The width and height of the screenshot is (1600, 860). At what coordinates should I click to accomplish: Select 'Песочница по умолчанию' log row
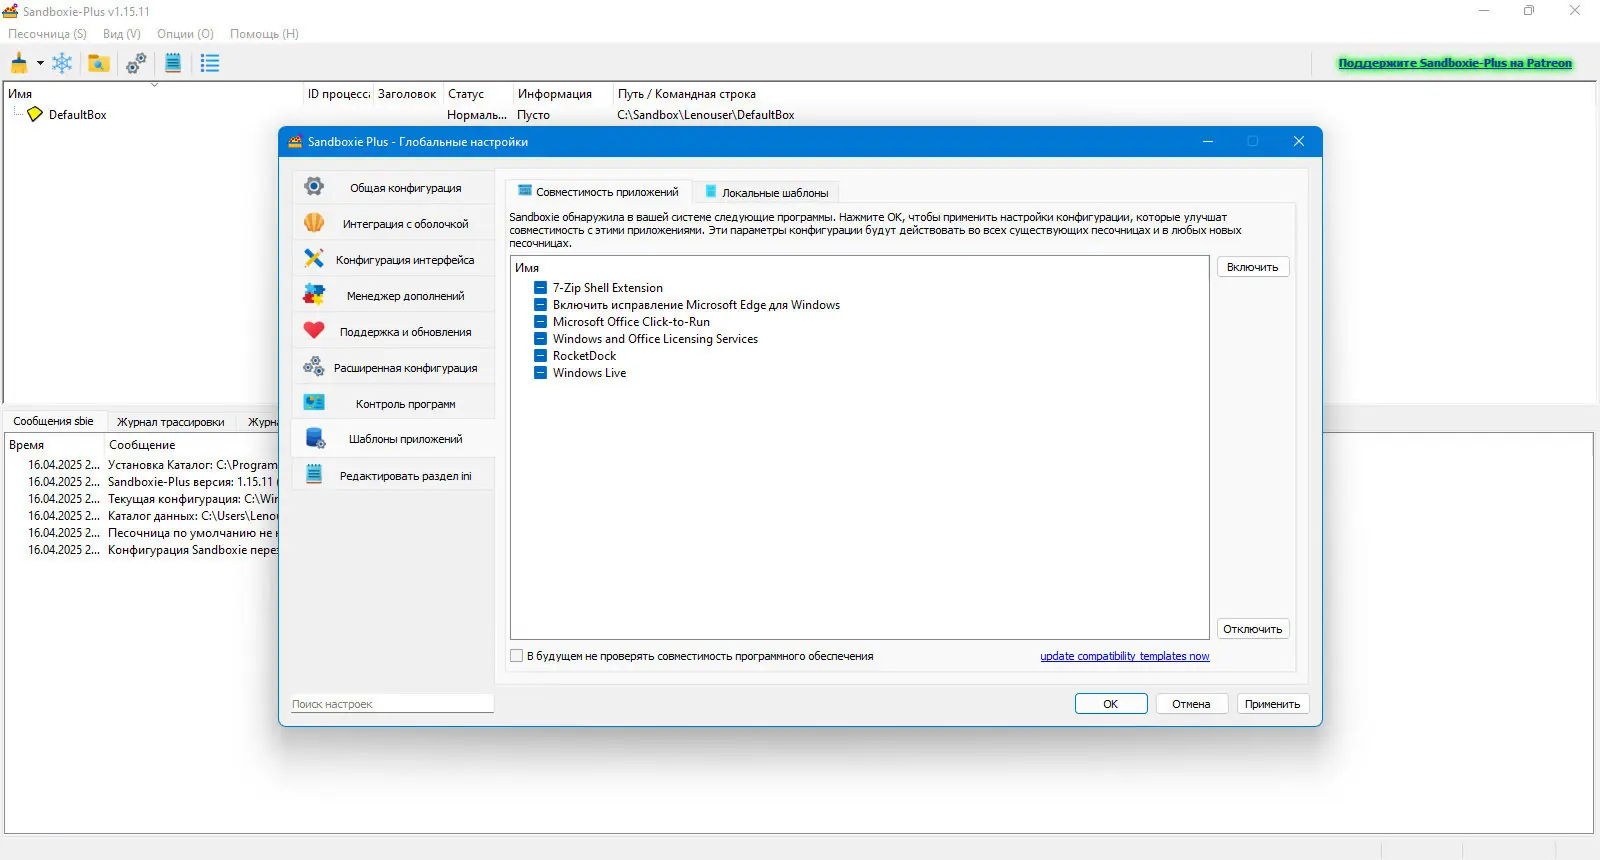192,532
